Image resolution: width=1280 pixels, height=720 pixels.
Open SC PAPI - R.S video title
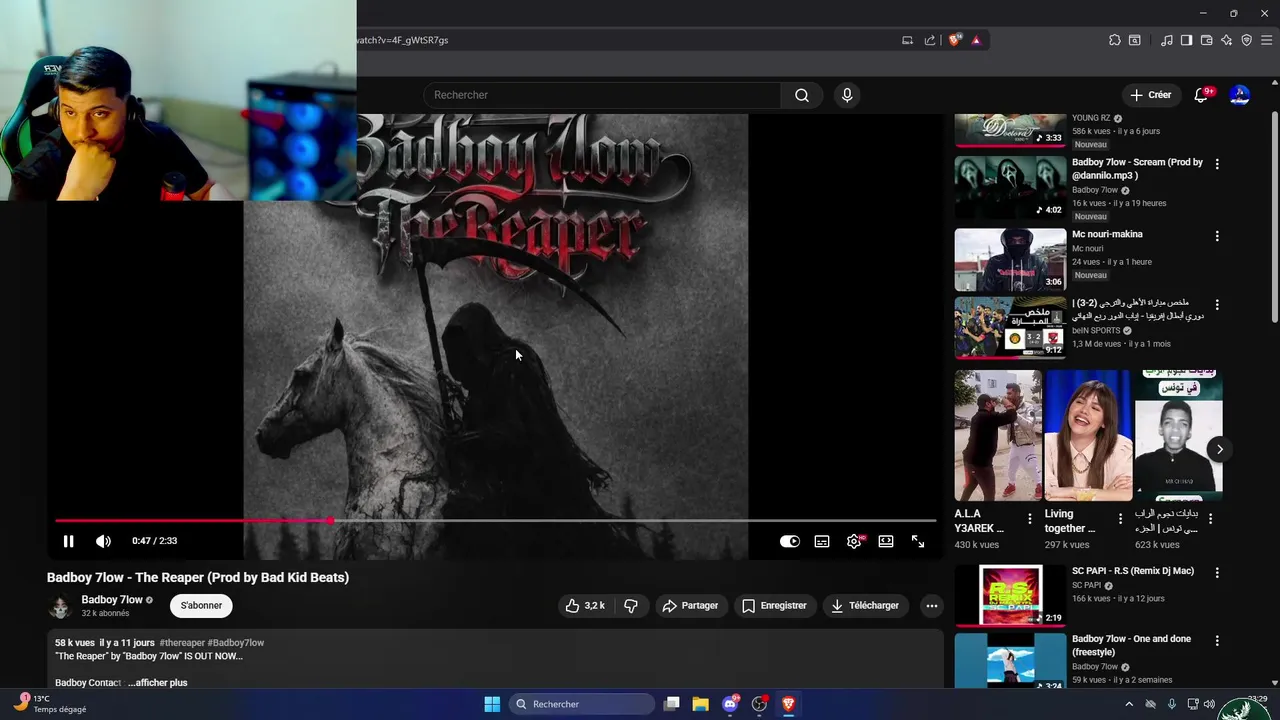click(x=1133, y=571)
